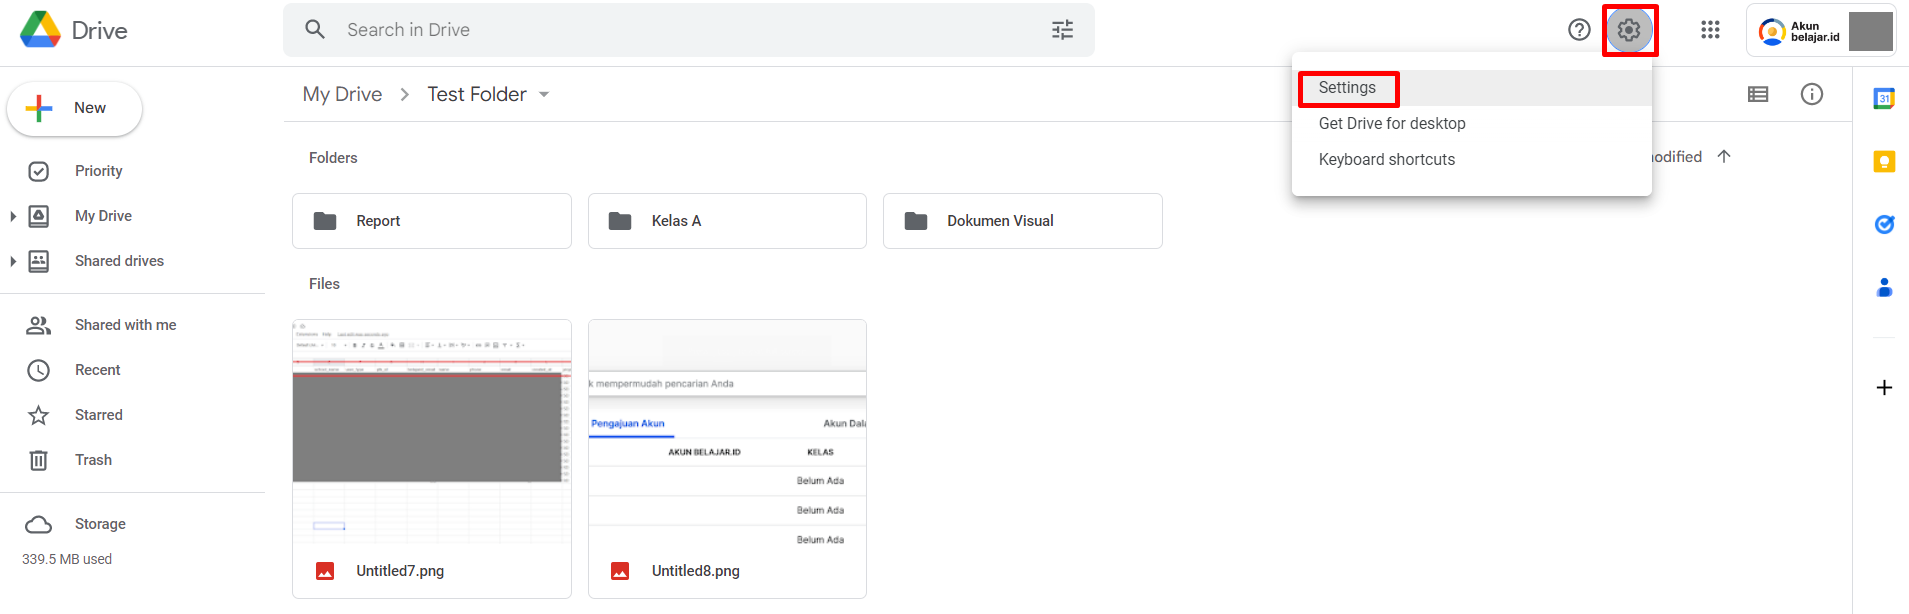Click the Folders section heading
Screen dimensions: 1909x614
tap(333, 158)
